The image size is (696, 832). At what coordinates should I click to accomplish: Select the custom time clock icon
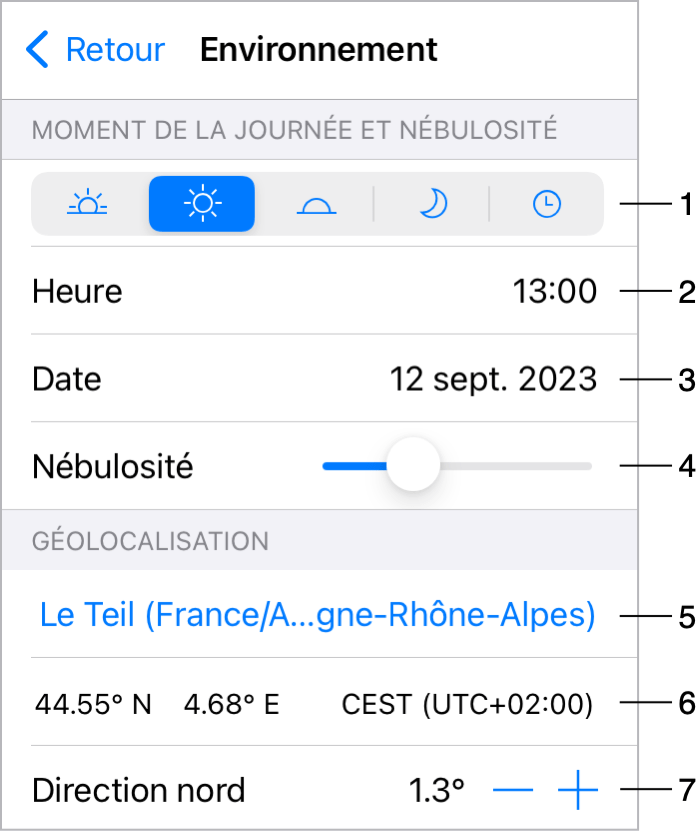pos(547,204)
